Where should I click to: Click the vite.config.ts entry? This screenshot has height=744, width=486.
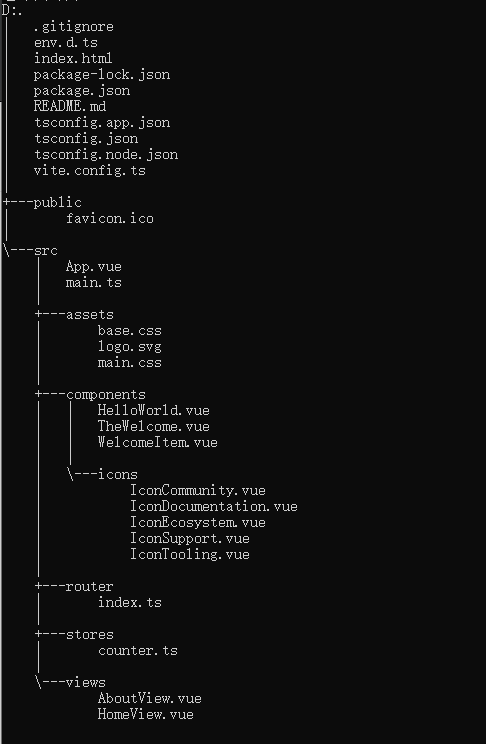(90, 171)
